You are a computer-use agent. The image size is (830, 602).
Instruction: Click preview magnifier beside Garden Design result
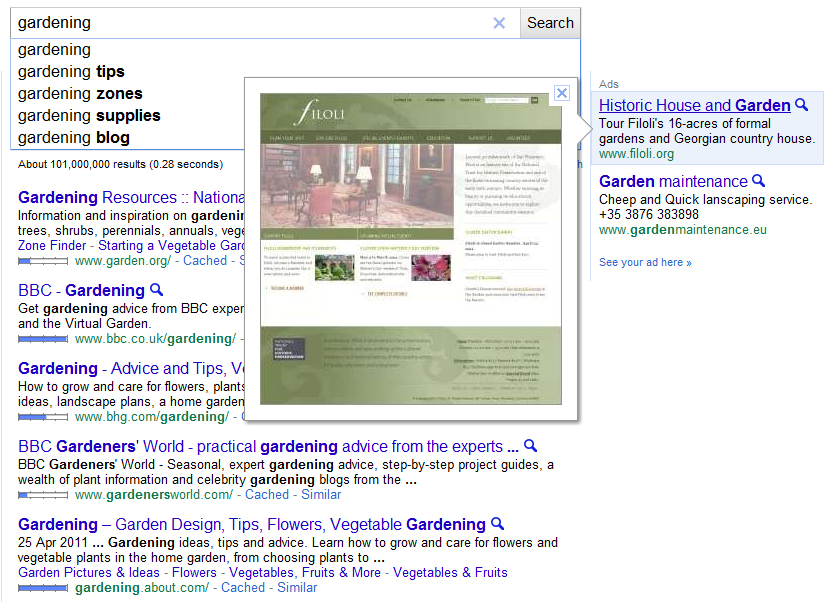(x=497, y=524)
